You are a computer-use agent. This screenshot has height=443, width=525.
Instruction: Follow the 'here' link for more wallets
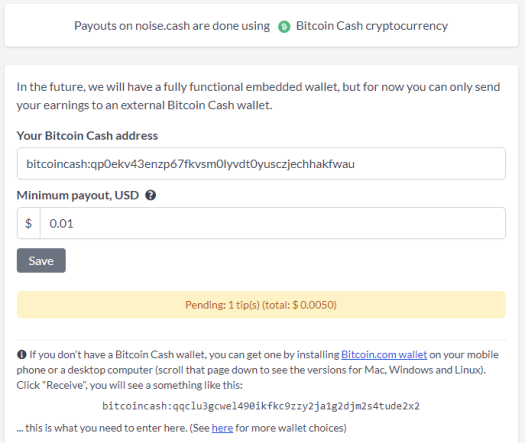point(222,428)
